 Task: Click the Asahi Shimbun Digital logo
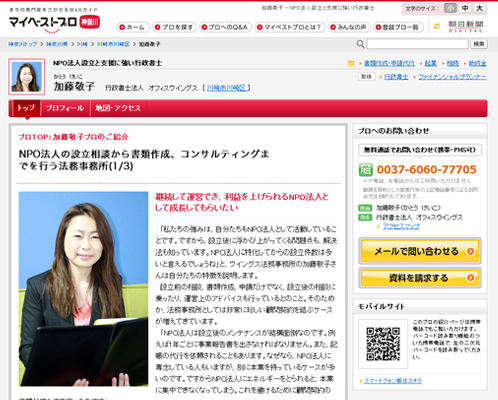tap(465, 26)
